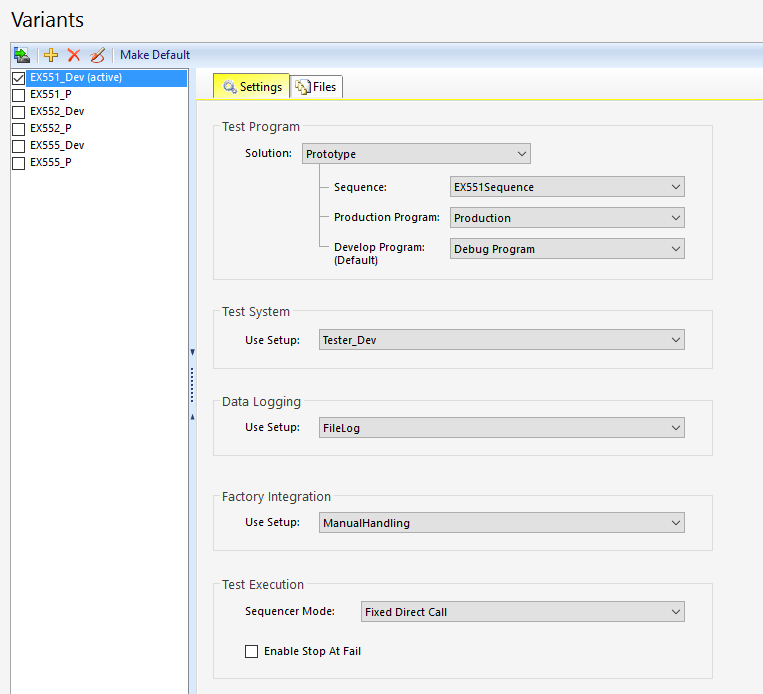Click the splitter collapse down arrow
Image resolution: width=763 pixels, height=694 pixels.
click(x=192, y=352)
